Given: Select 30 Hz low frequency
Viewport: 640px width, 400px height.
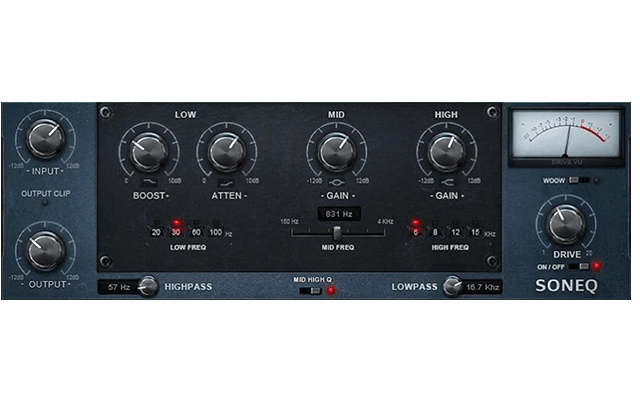Looking at the screenshot, I should coord(176,232).
